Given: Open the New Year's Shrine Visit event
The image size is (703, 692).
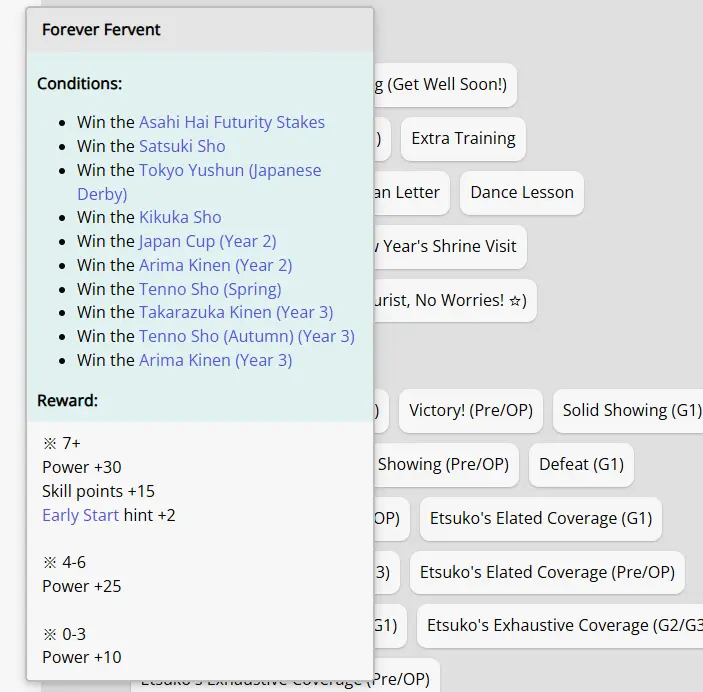Looking at the screenshot, I should click(449, 247).
